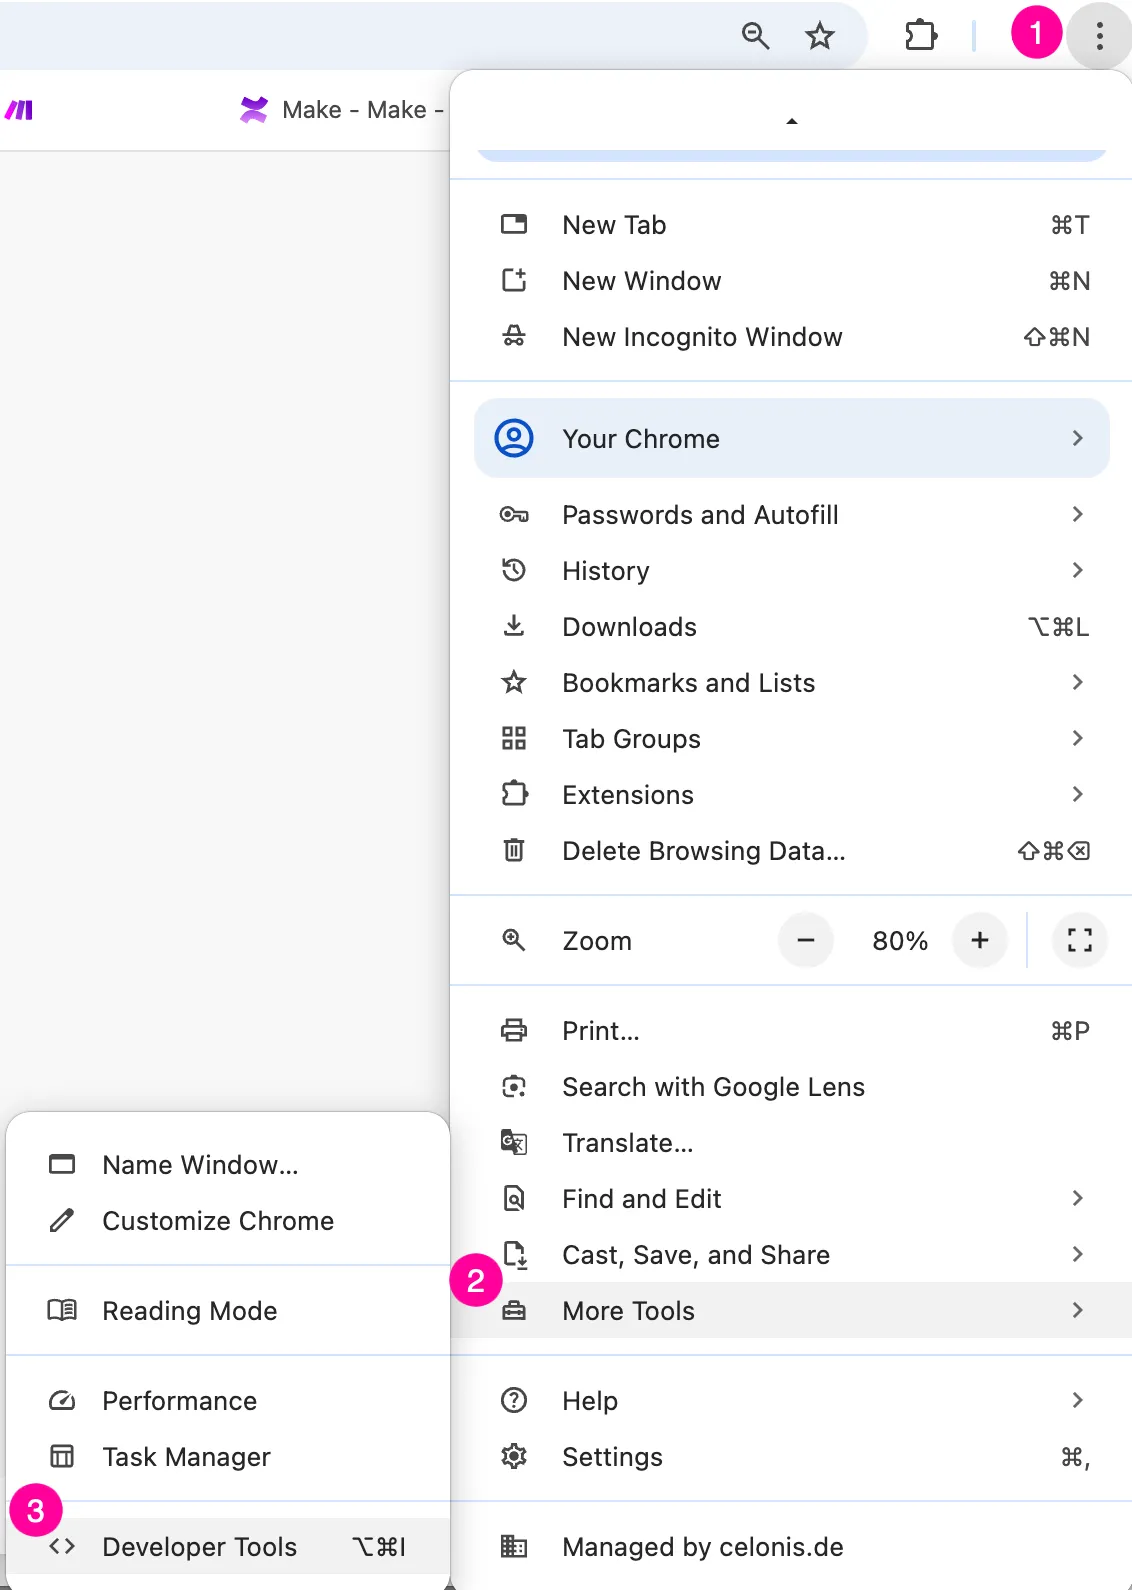This screenshot has width=1132, height=1590.
Task: Click the New Window icon
Action: (514, 280)
